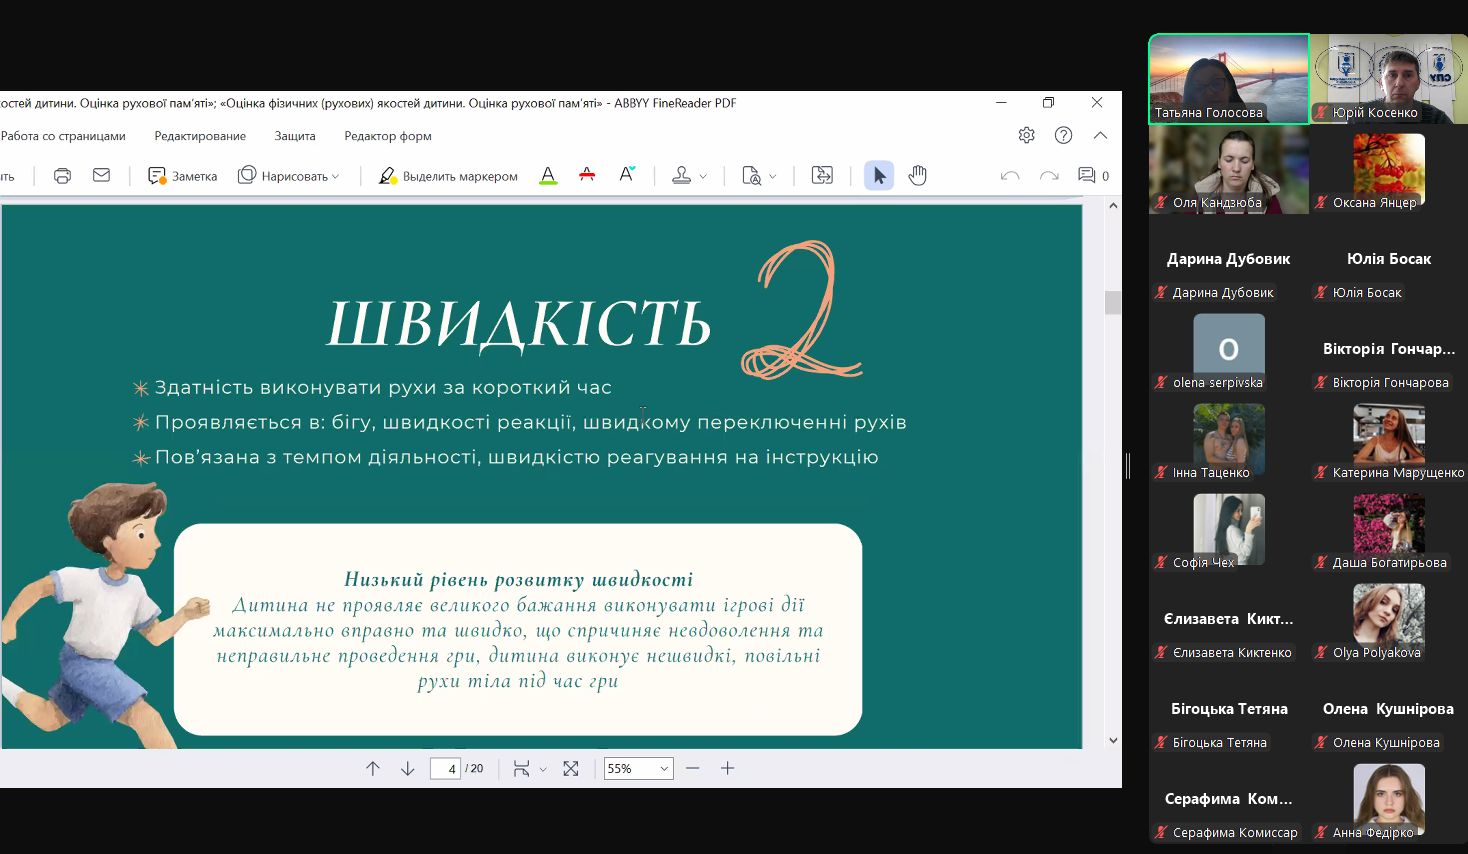Open the help question mark icon
1468x854 pixels.
point(1063,135)
